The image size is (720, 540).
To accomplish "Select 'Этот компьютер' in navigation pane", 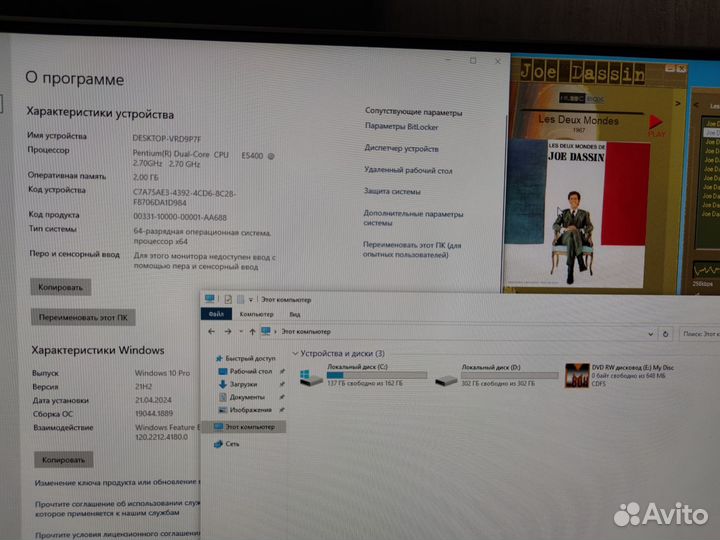I will [x=244, y=427].
